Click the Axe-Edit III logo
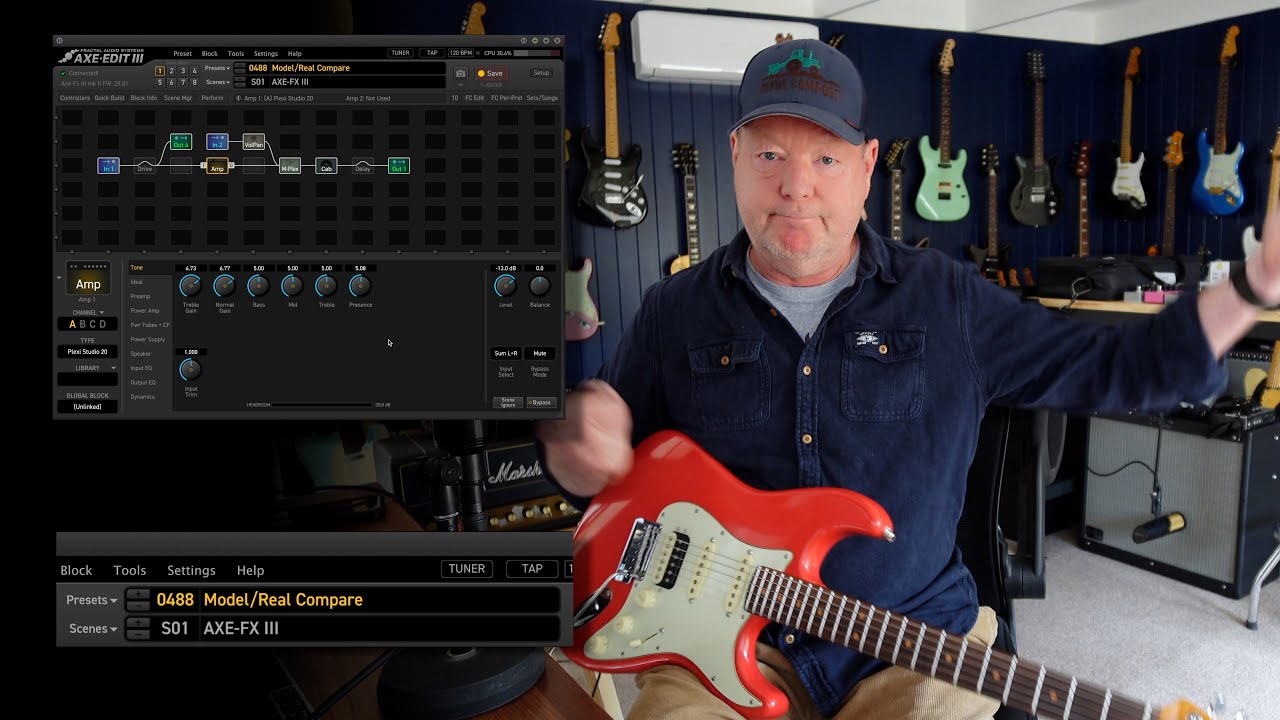1280x720 pixels. pyautogui.click(x=101, y=56)
